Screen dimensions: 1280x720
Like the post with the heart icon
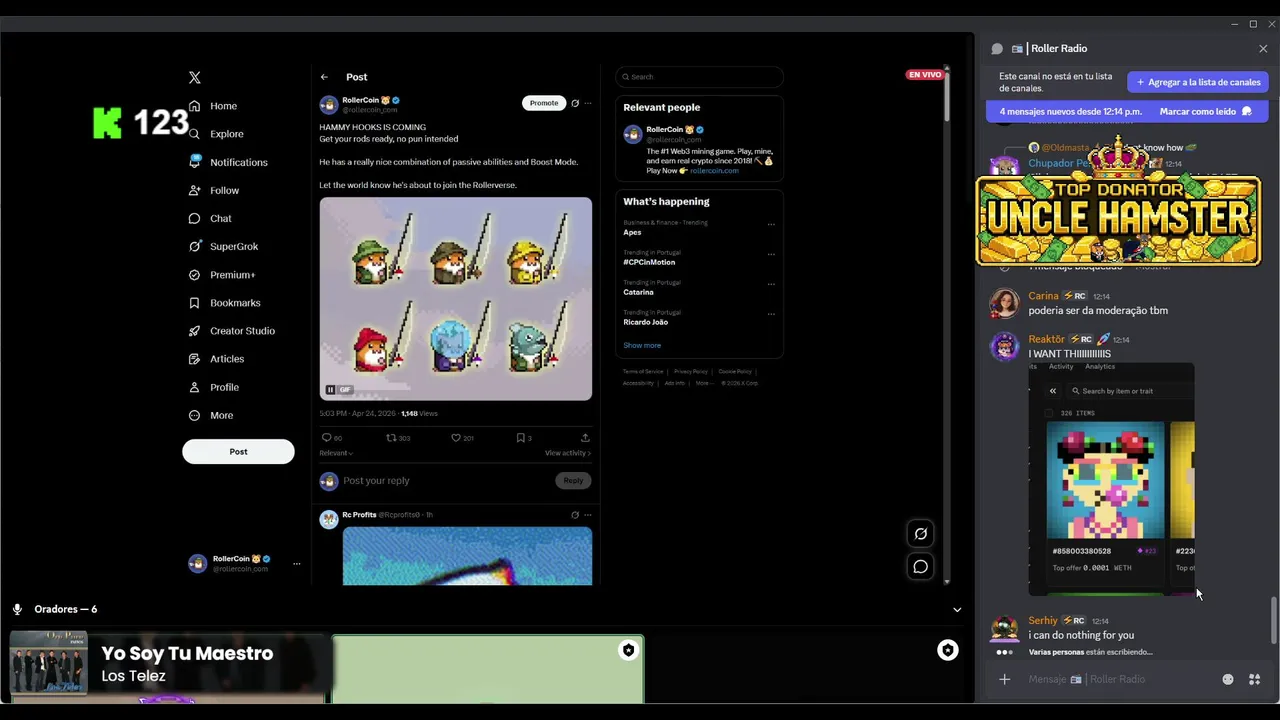(x=456, y=437)
